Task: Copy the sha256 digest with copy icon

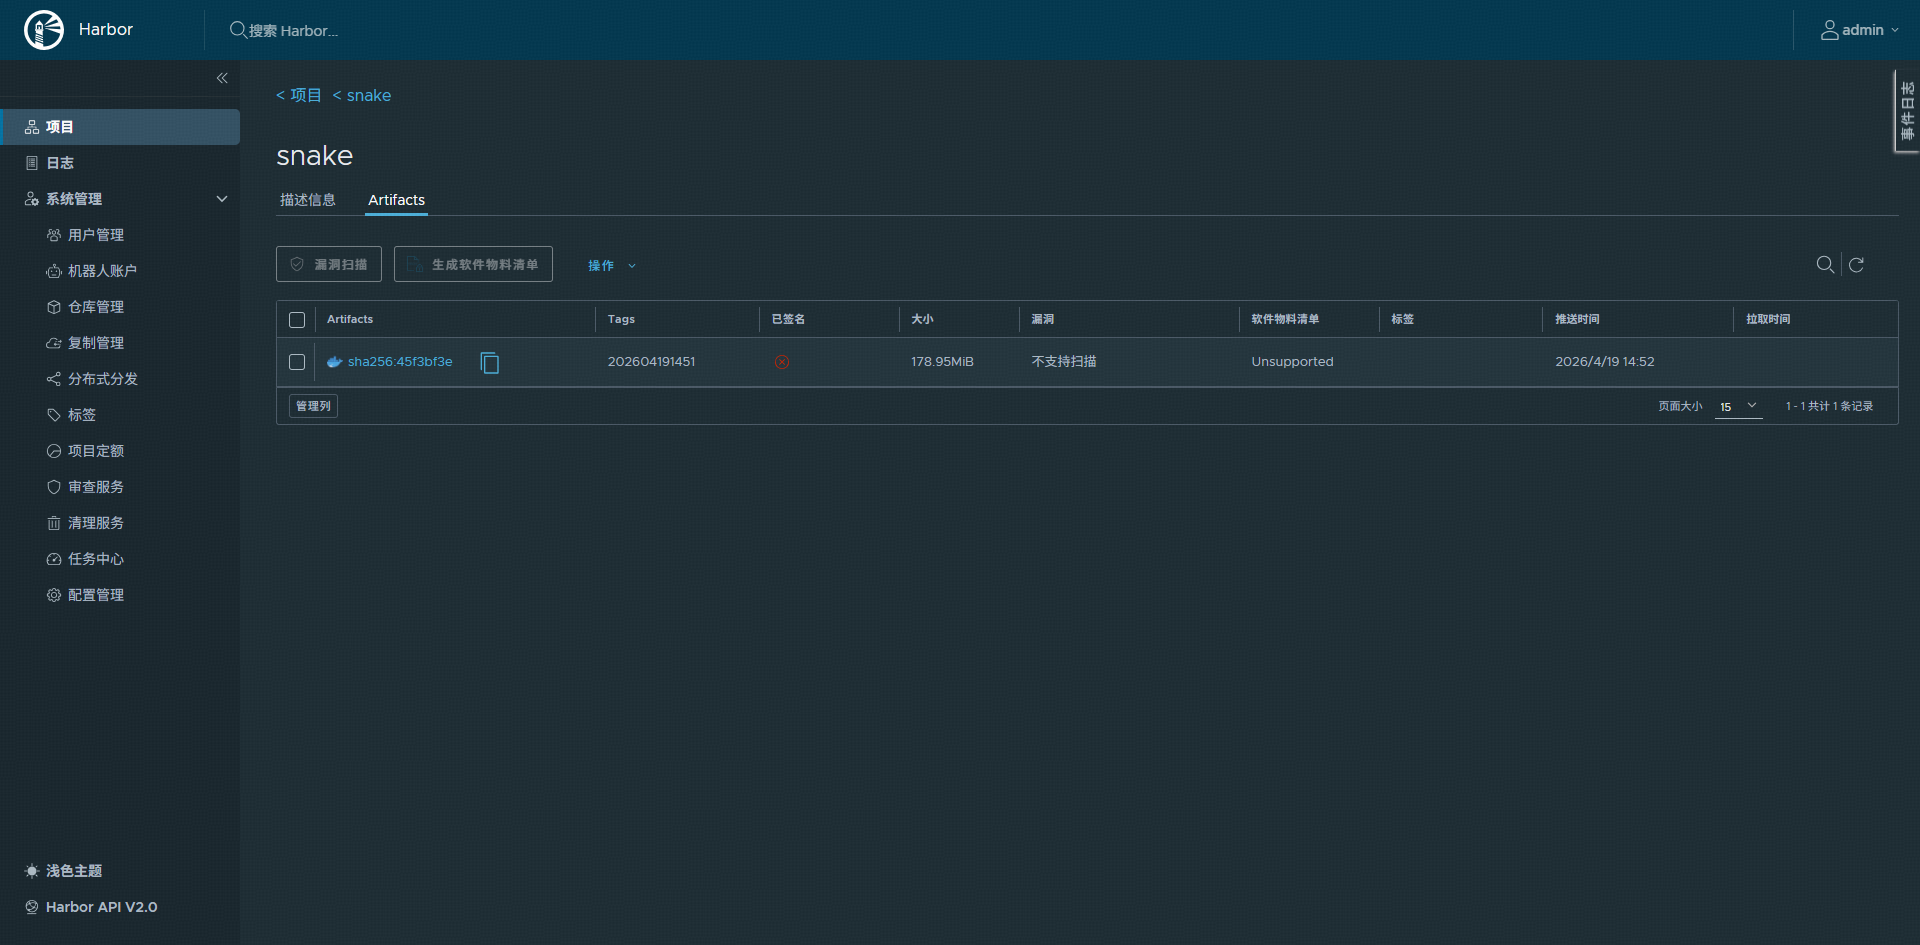Action: pos(490,362)
